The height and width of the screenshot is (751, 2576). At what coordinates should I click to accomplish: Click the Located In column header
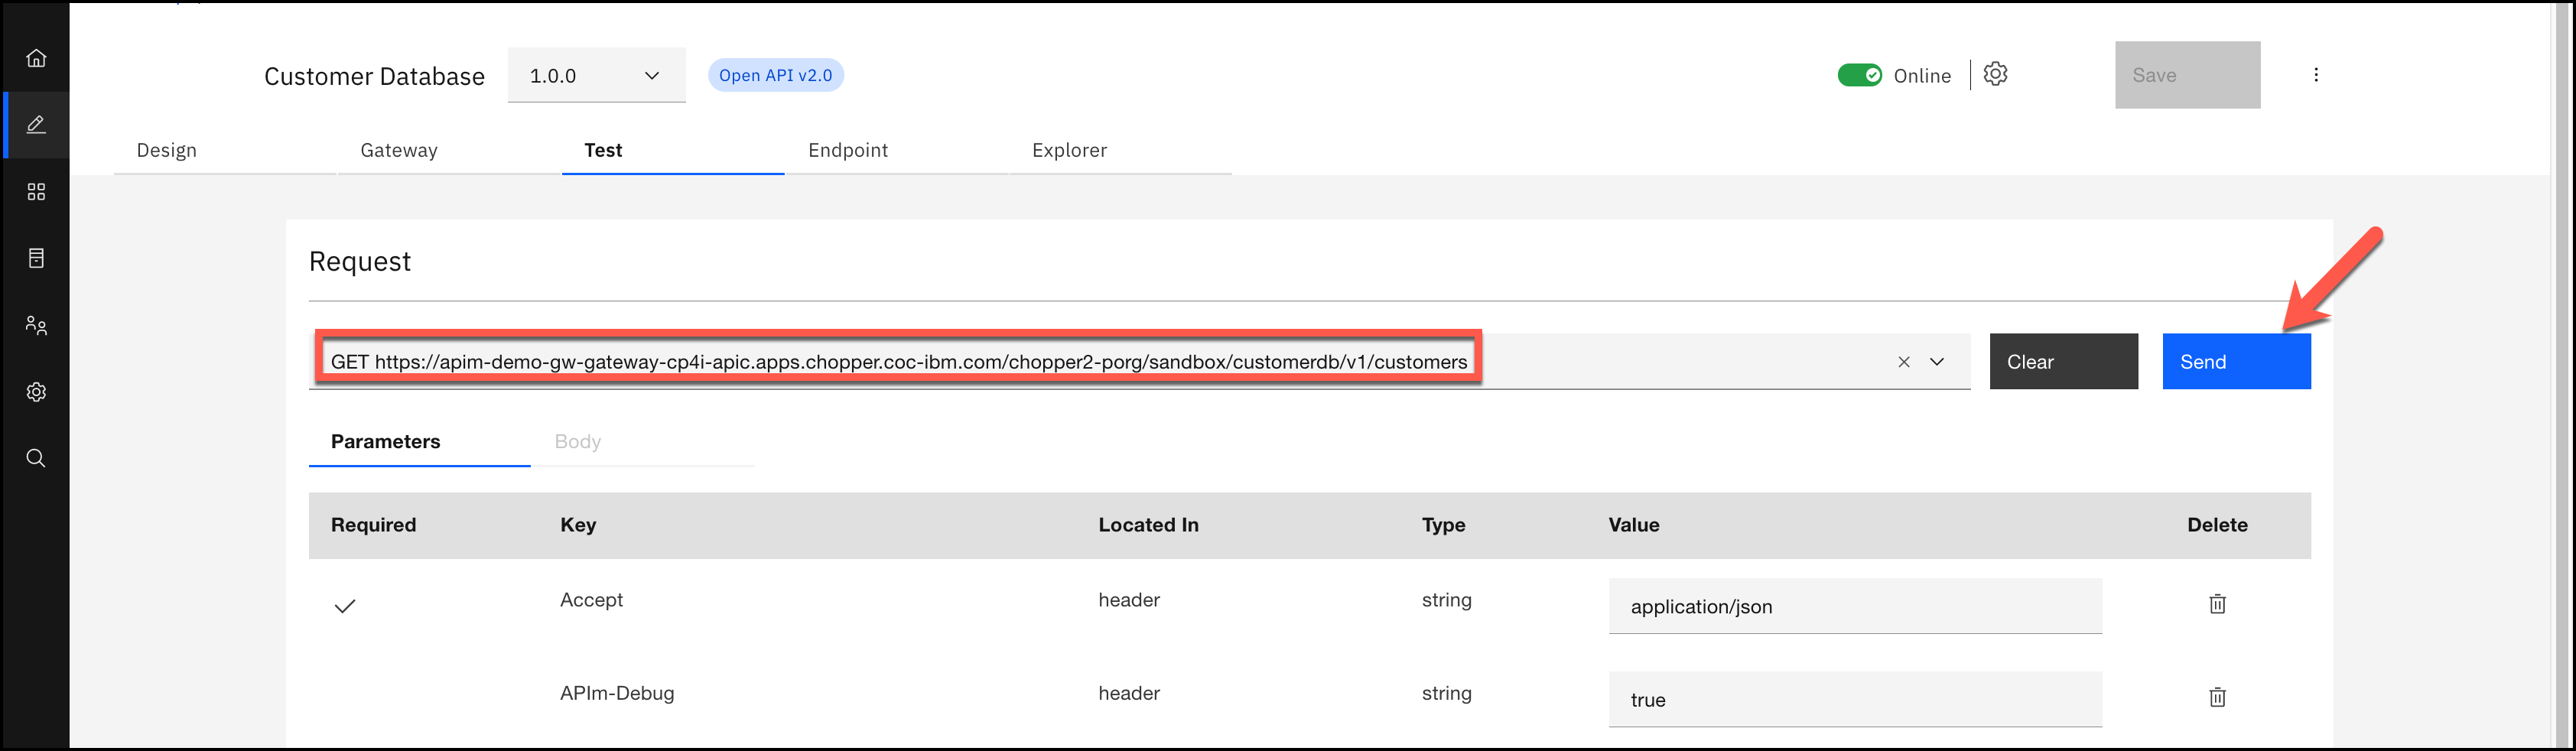point(1148,525)
